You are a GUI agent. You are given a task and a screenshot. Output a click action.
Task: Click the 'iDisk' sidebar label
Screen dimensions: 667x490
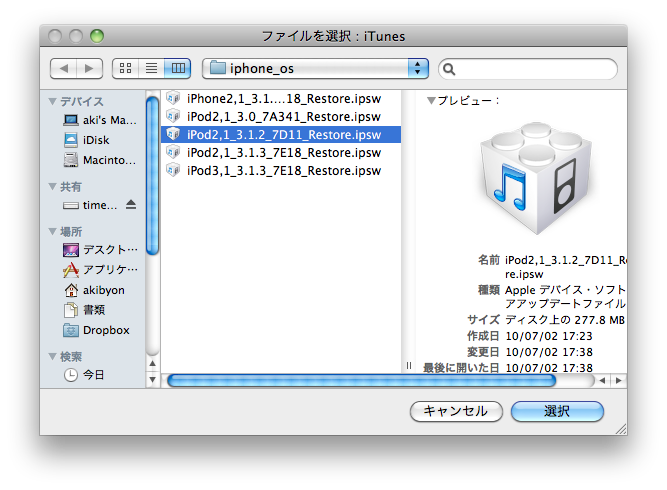point(96,140)
